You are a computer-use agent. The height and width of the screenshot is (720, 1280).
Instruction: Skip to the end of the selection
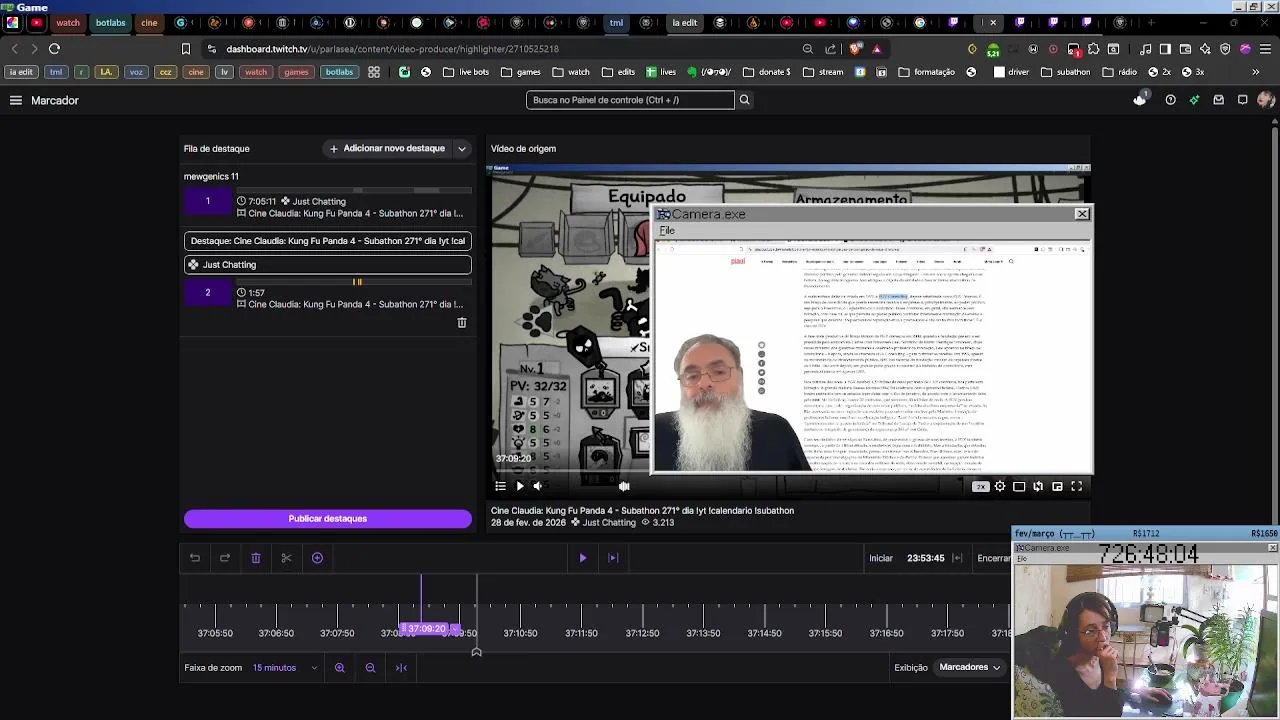coord(613,558)
